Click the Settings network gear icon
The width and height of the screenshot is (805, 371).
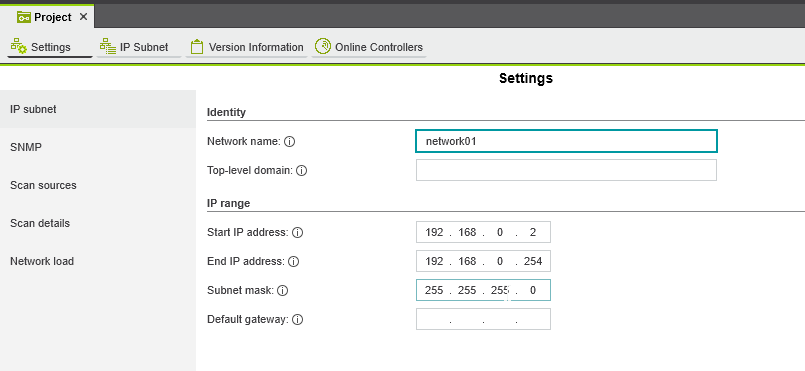(x=18, y=46)
